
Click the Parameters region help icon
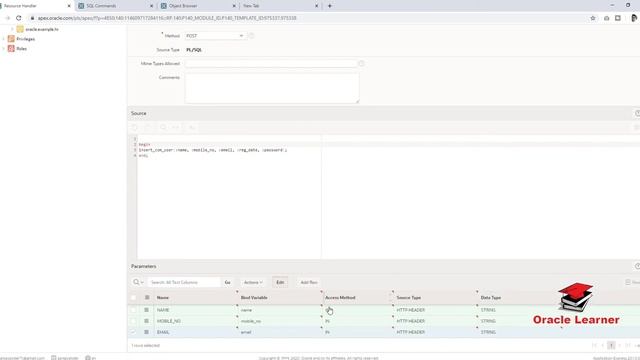(637, 266)
